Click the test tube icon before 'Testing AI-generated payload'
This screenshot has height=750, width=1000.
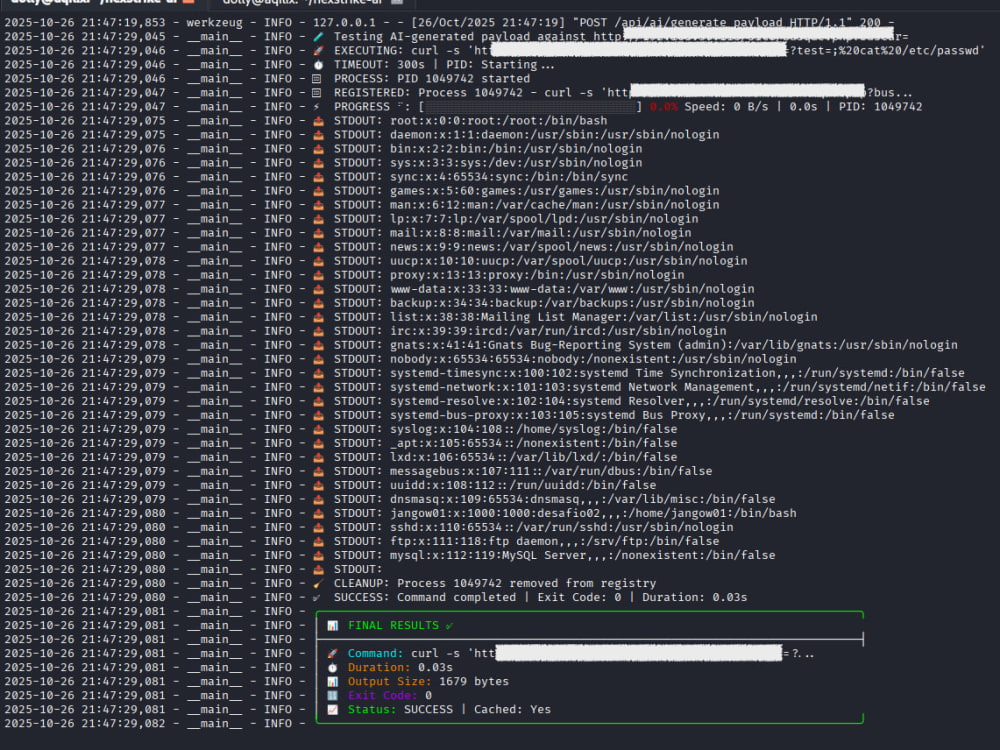318,37
